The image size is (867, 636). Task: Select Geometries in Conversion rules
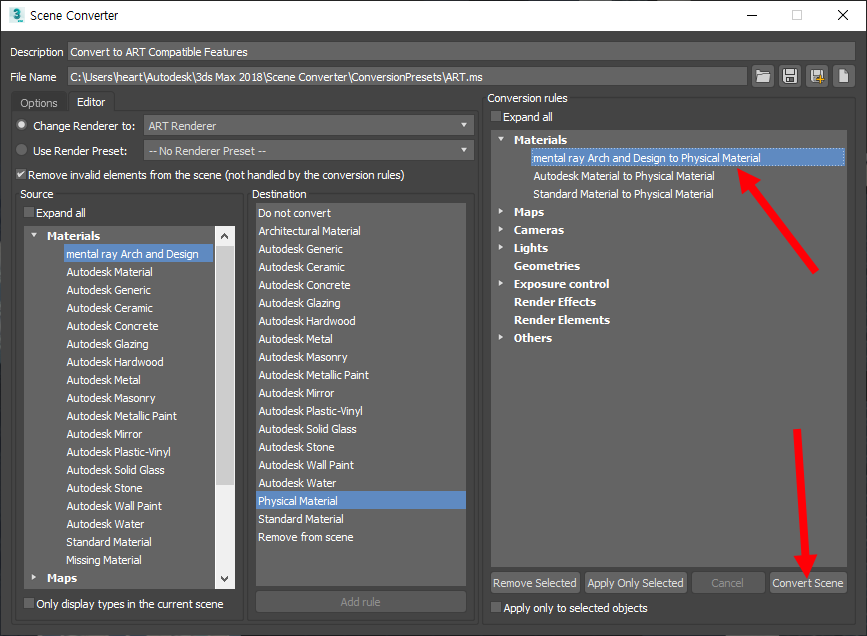pyautogui.click(x=547, y=266)
